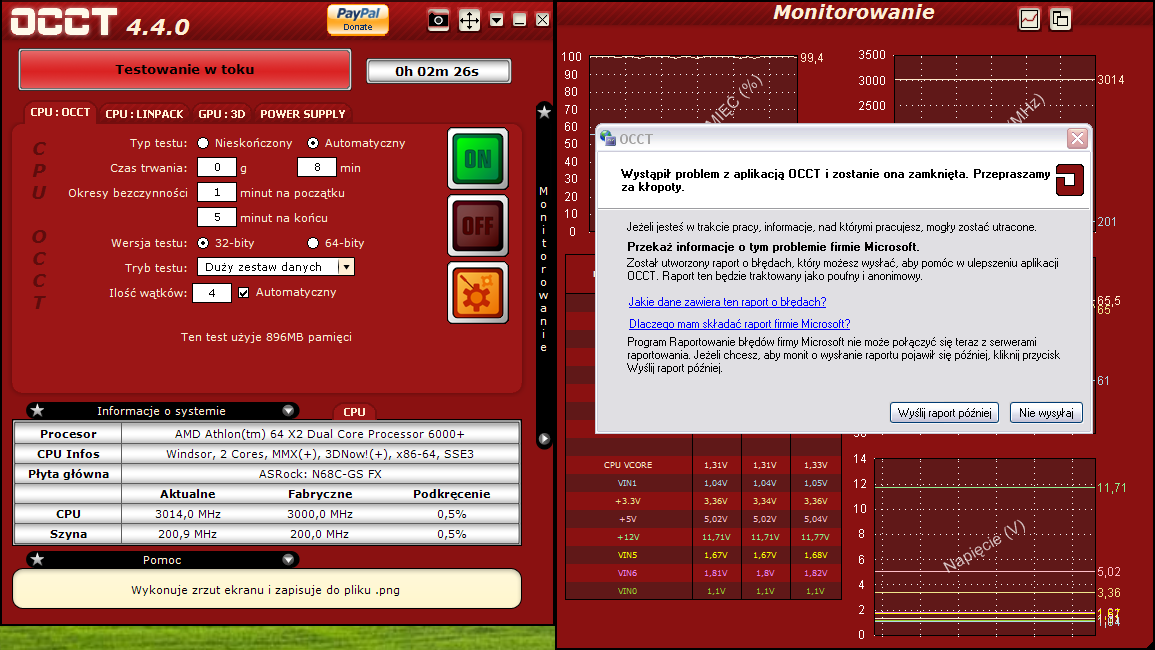Viewport: 1155px width, 650px height.
Task: Minimize the OCCT main window
Action: [519, 20]
